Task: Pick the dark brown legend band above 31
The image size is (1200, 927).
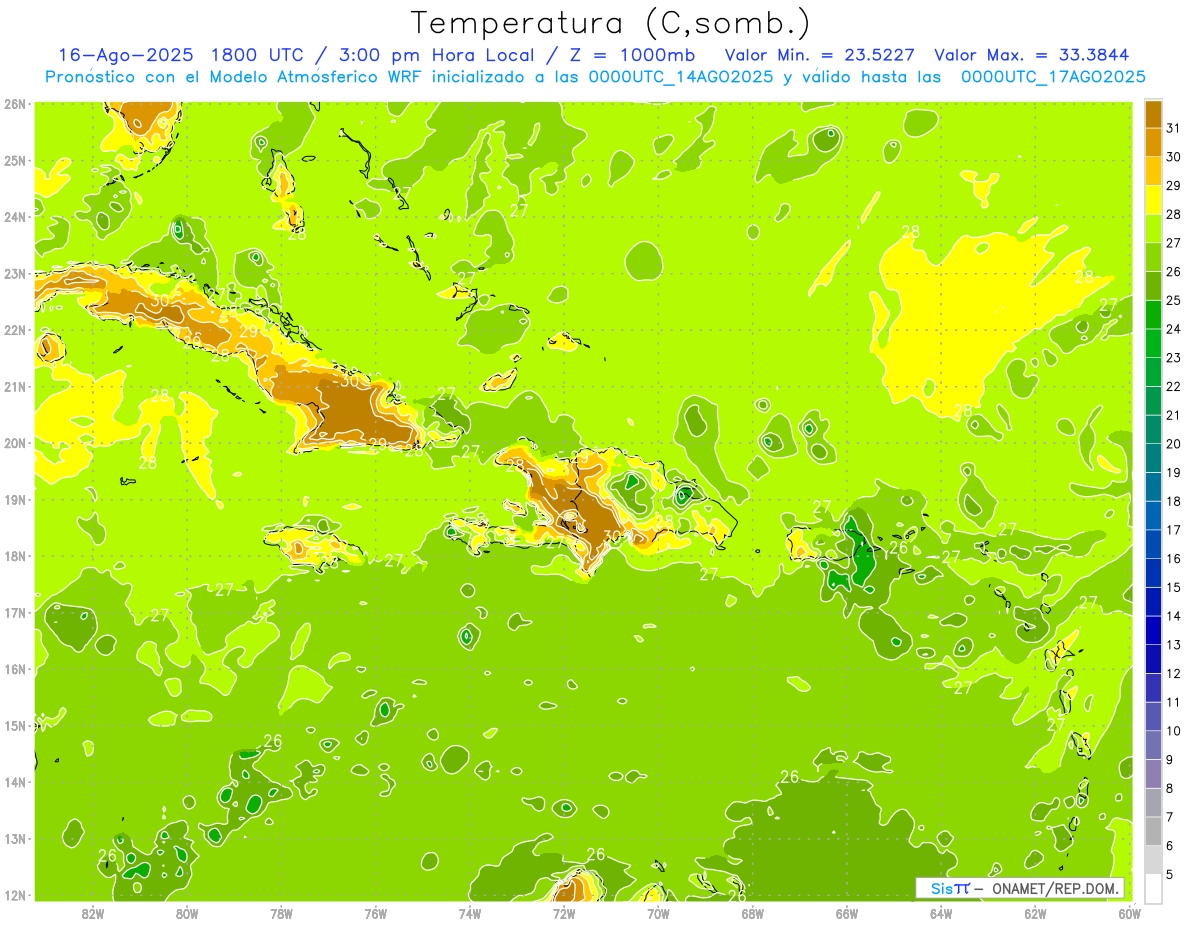Action: (x=1152, y=114)
